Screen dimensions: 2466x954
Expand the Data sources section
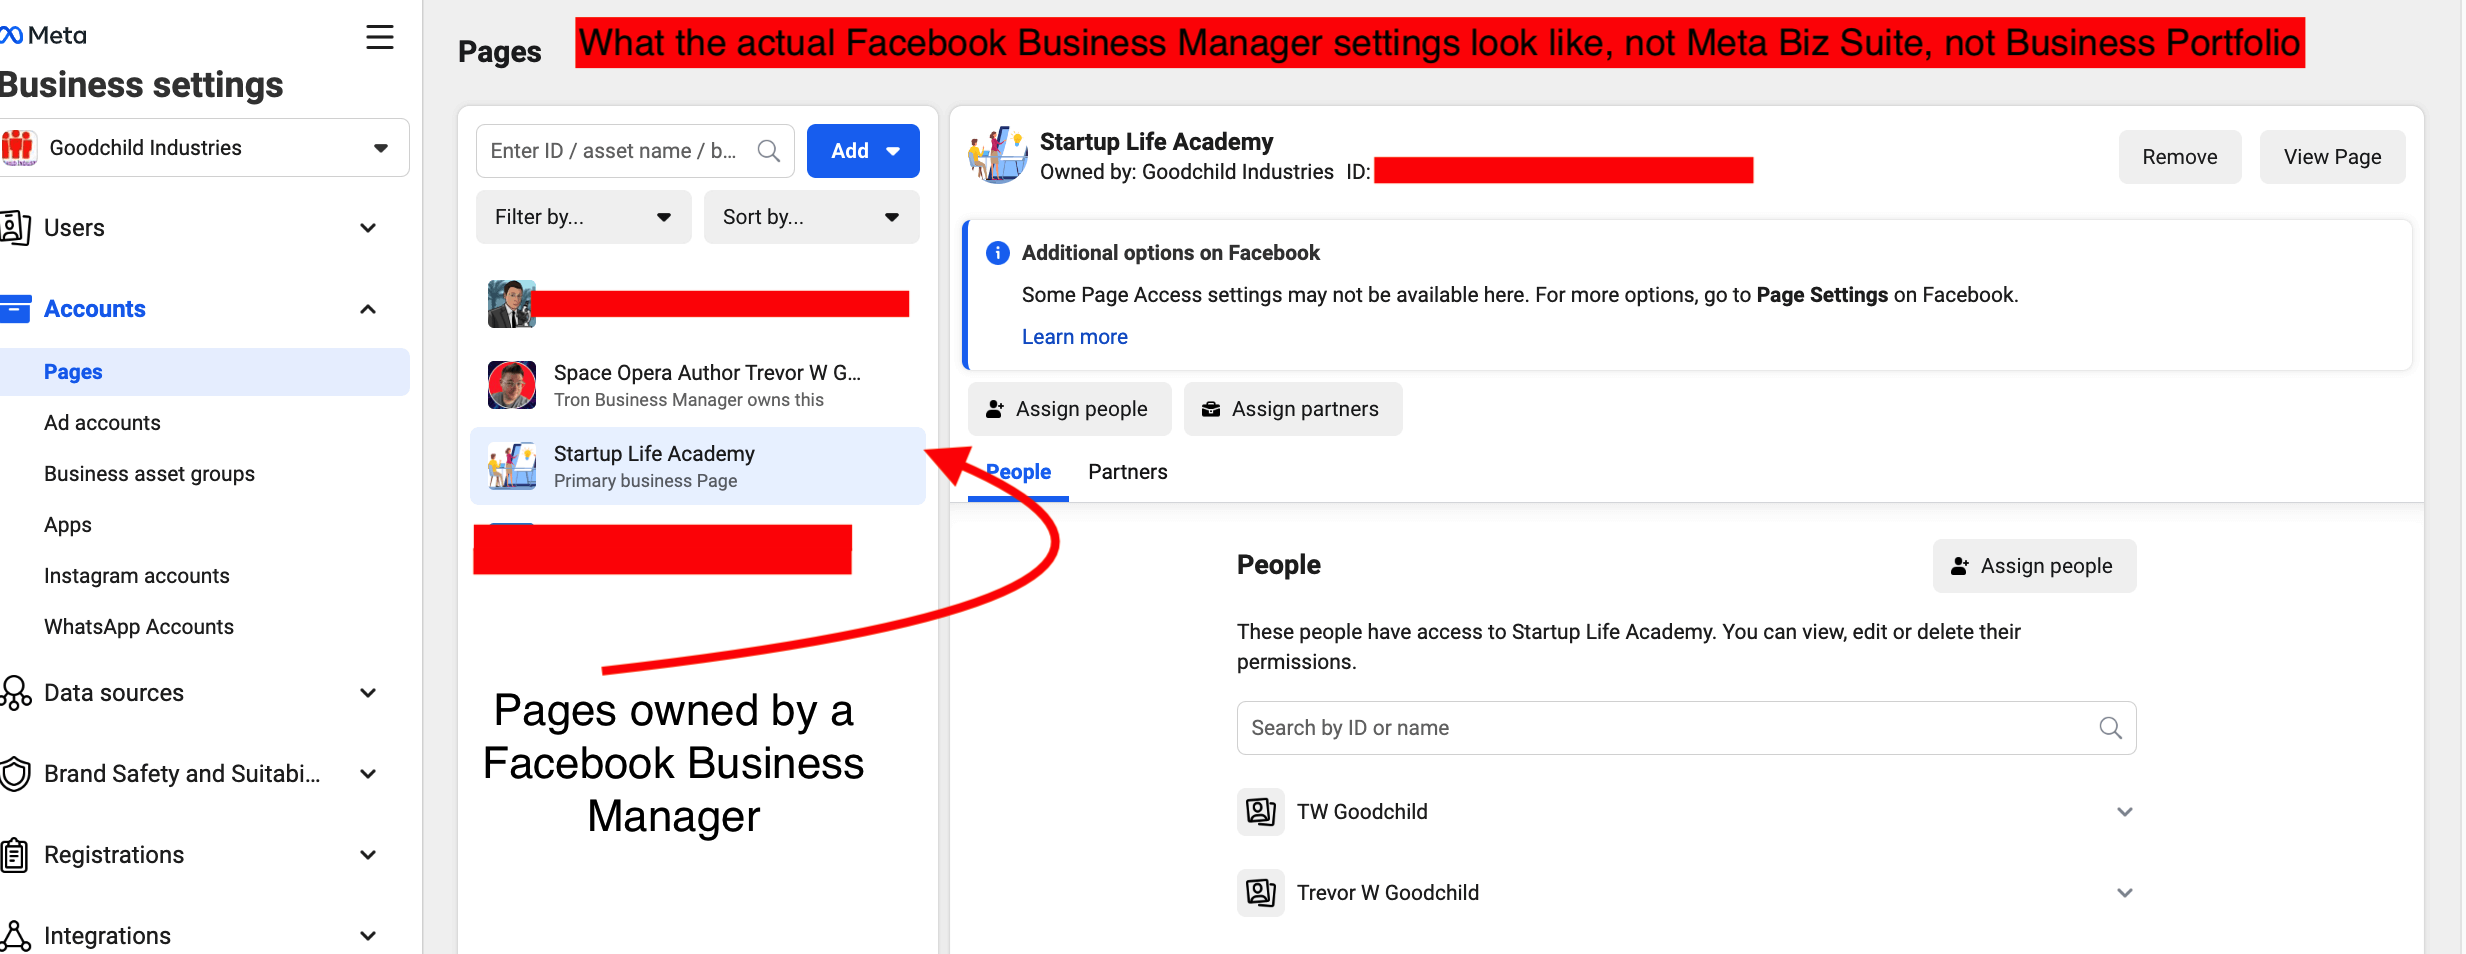click(x=368, y=693)
